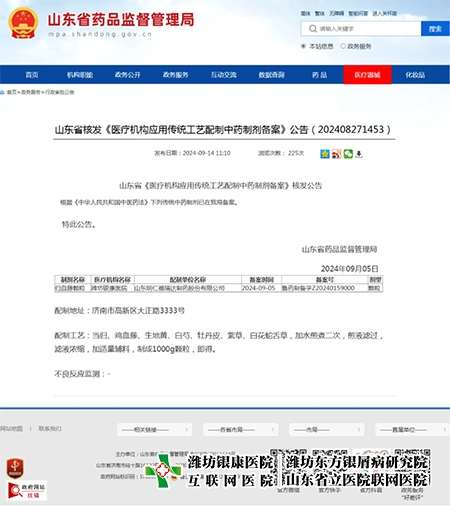Click 进入关怀版 link
This screenshot has width=450, height=506.
pos(385,13)
